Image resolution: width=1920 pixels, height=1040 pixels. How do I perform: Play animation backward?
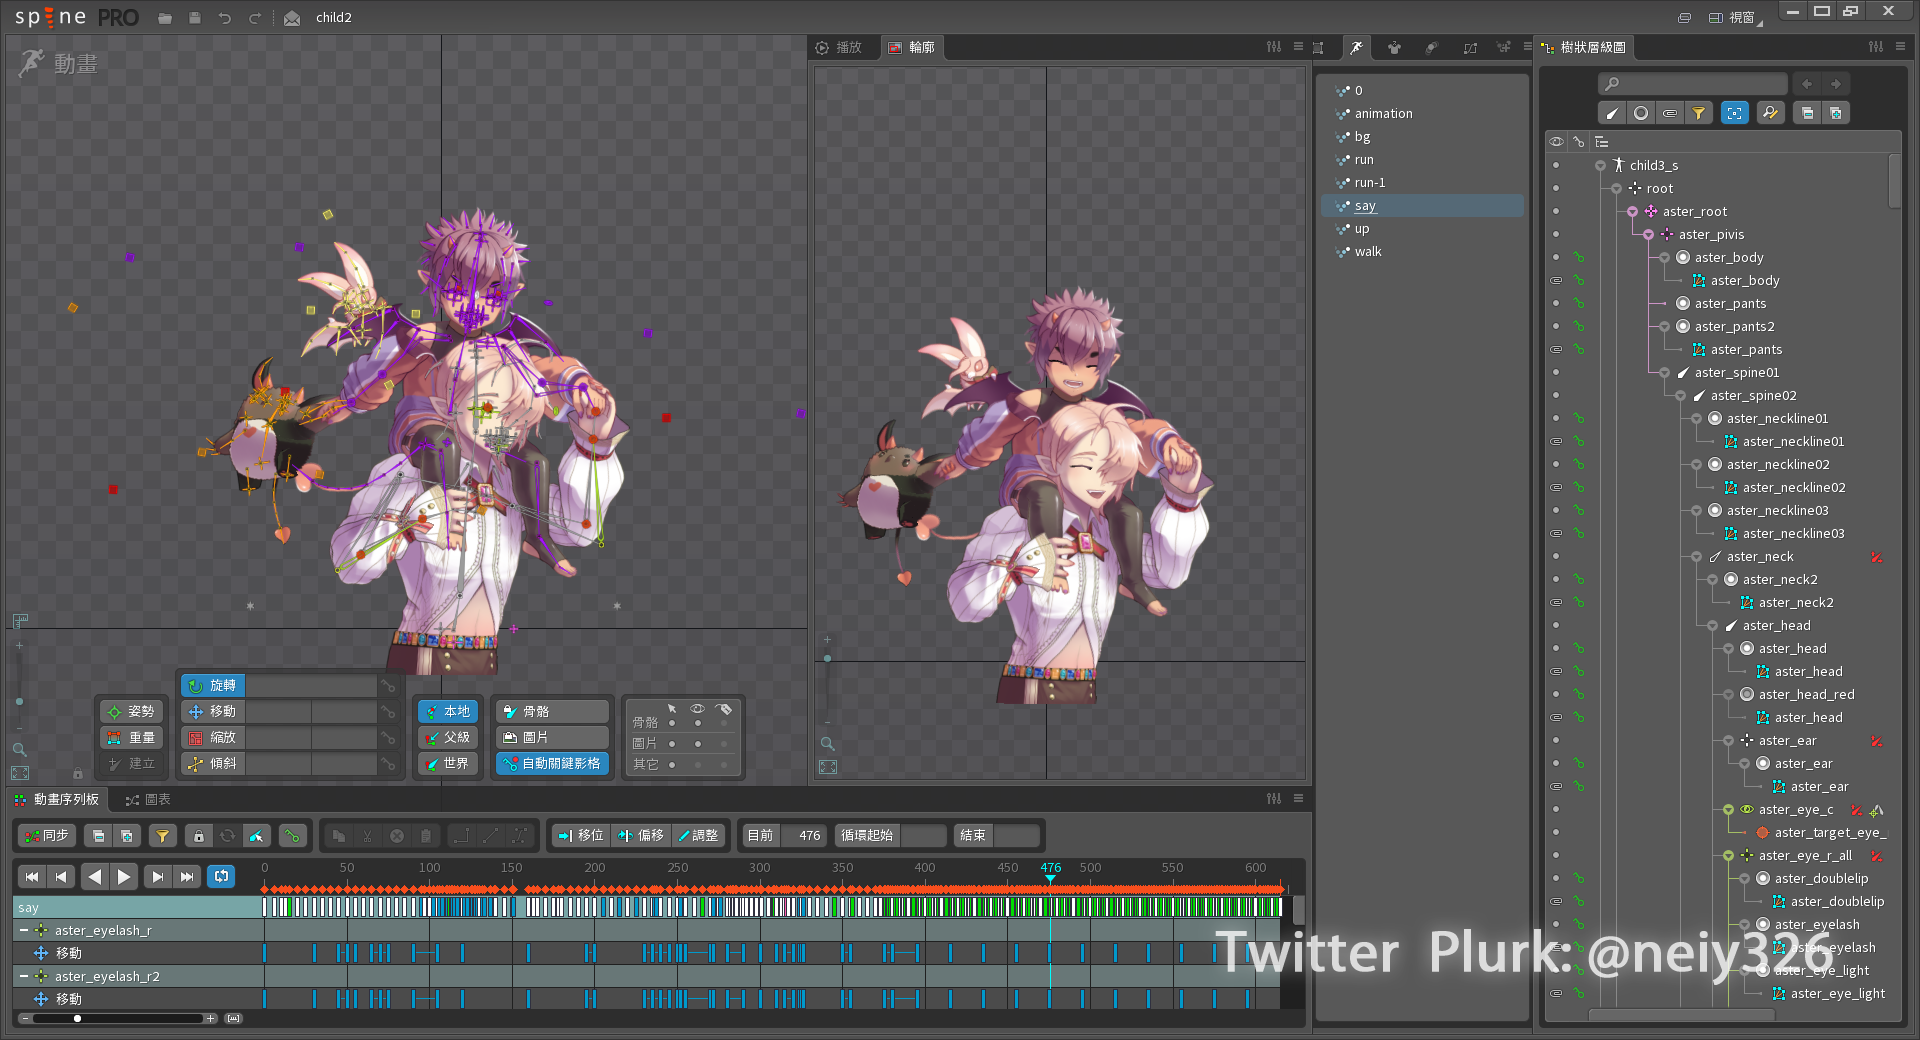[95, 877]
